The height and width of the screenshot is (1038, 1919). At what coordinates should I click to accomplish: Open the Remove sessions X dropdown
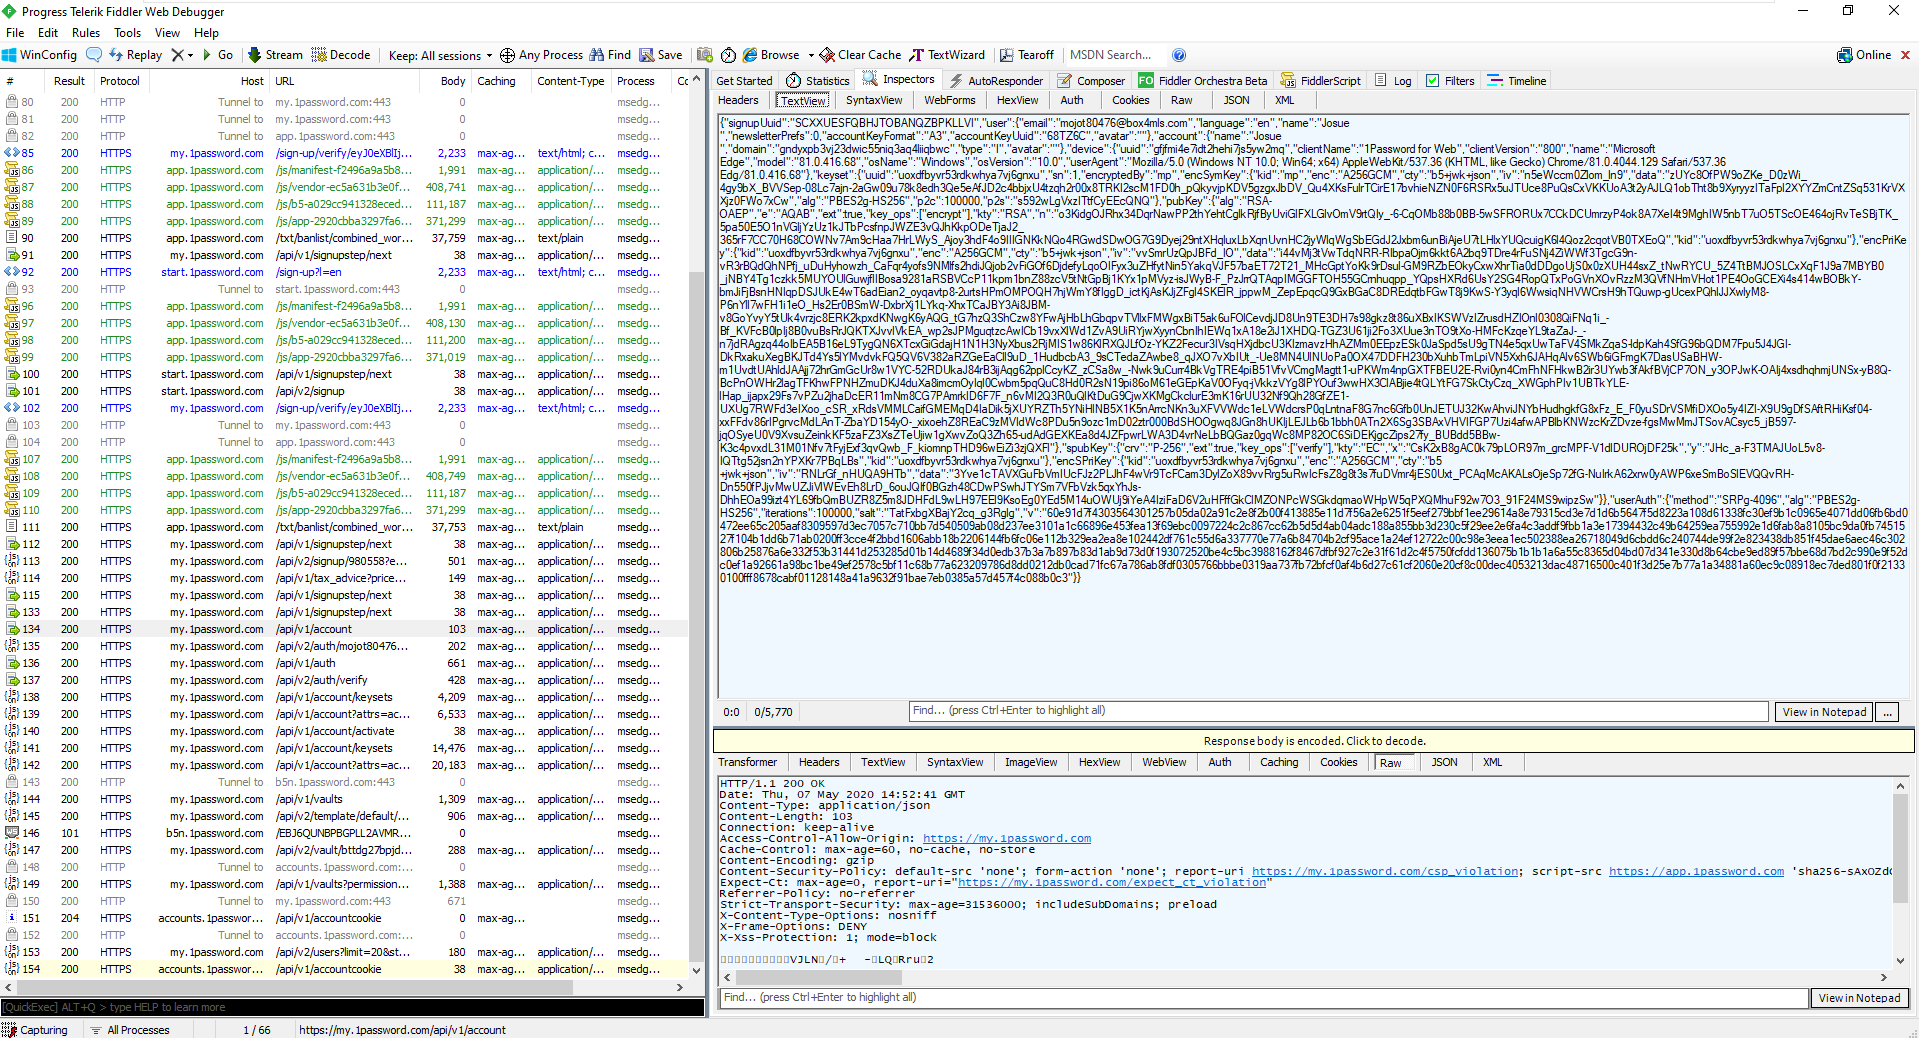tap(181, 55)
